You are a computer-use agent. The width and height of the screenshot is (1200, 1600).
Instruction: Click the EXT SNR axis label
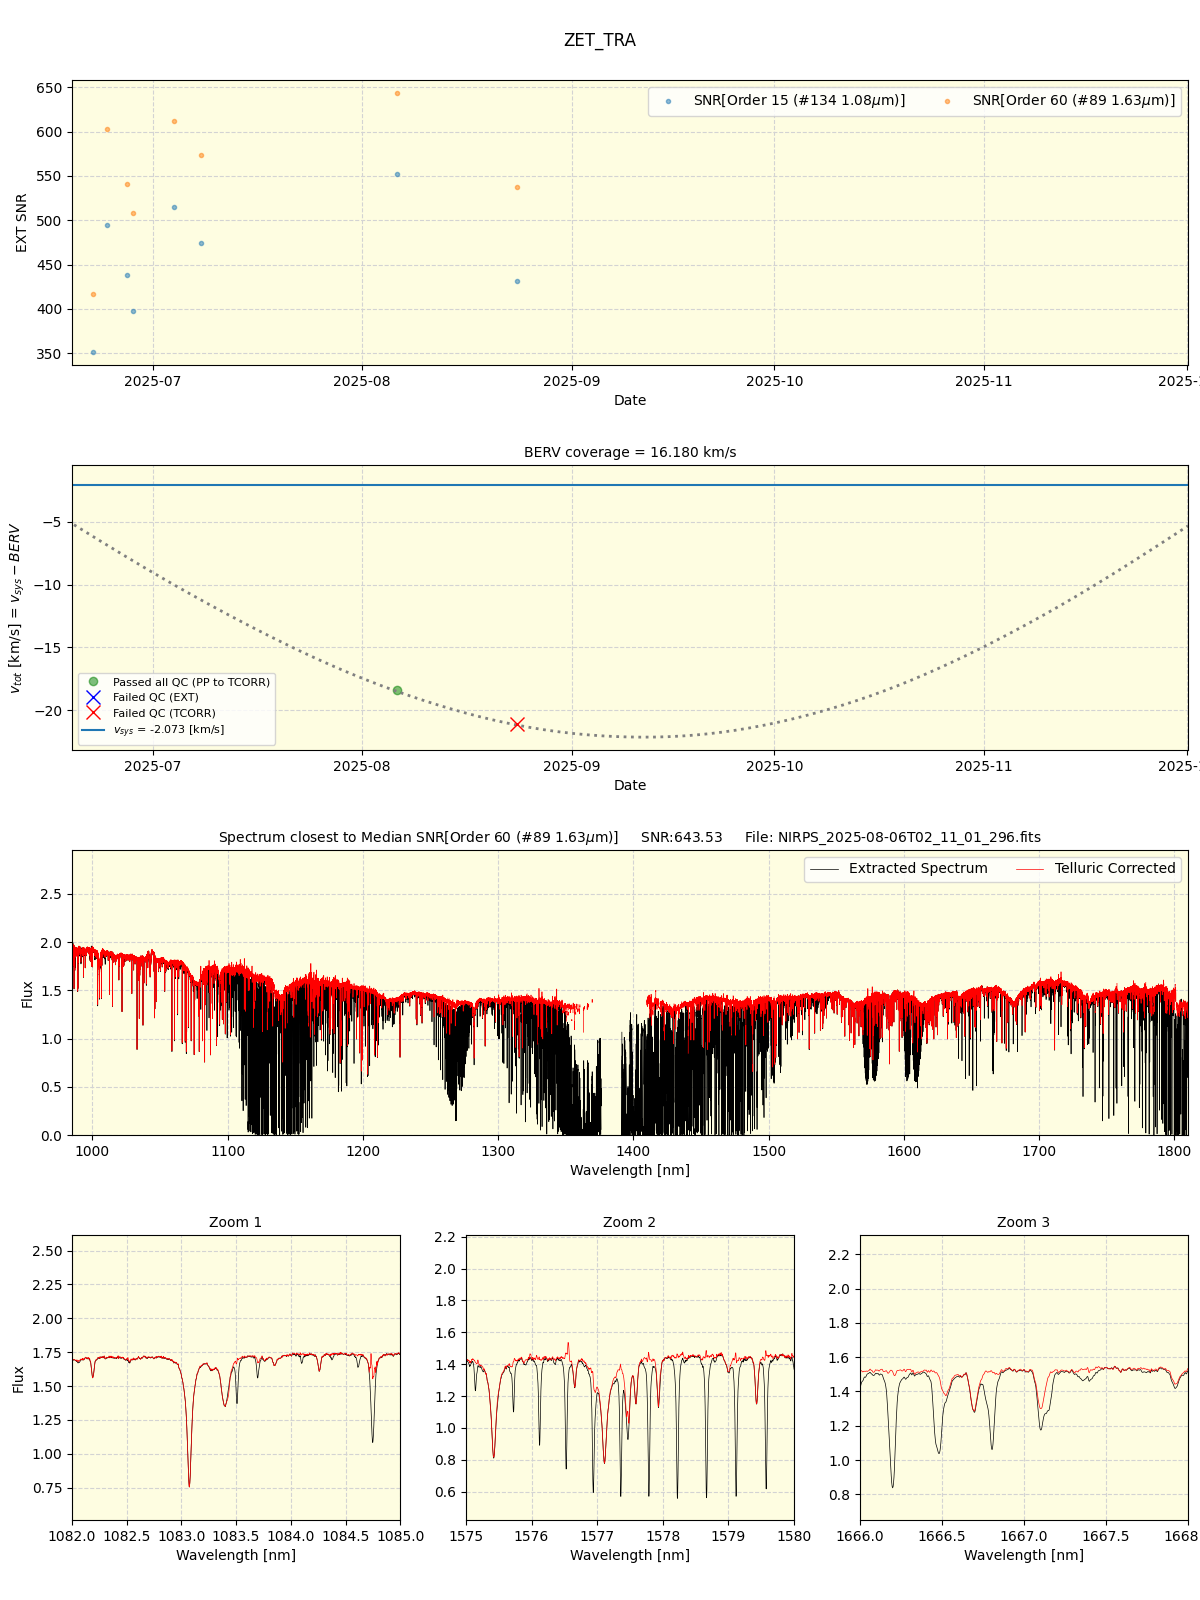click(22, 223)
